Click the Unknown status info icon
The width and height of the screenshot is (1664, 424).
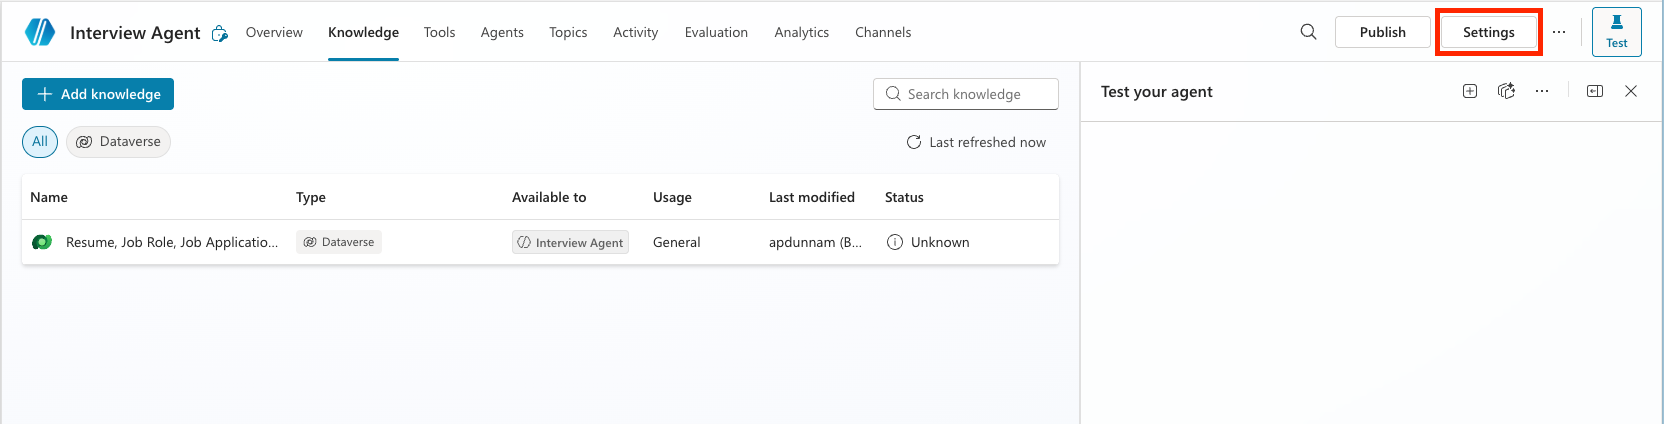pos(895,242)
